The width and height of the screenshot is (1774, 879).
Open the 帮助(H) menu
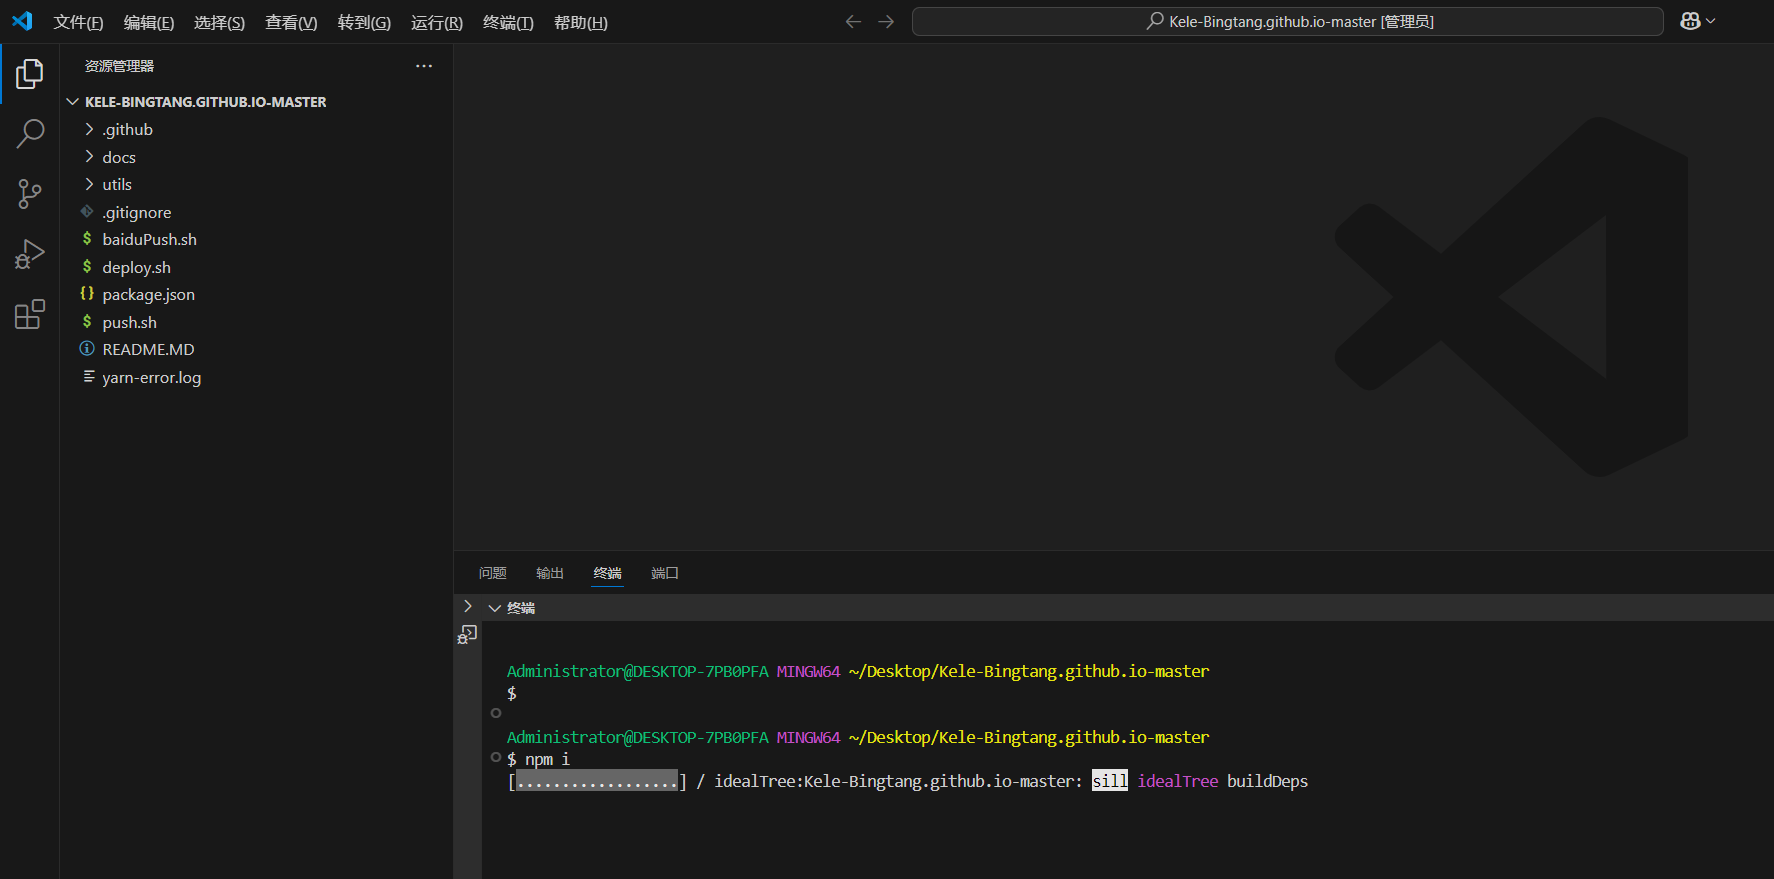click(x=581, y=22)
